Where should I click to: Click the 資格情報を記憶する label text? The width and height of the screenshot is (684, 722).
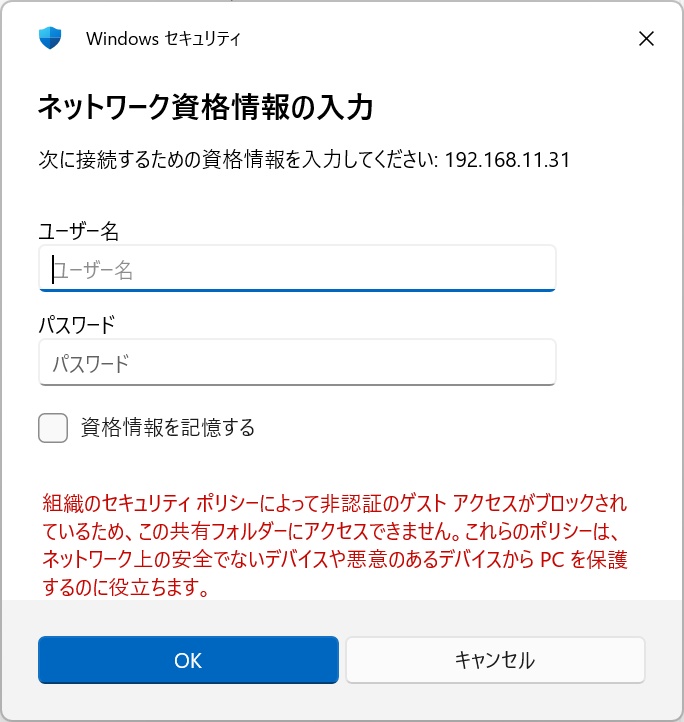[x=168, y=428]
